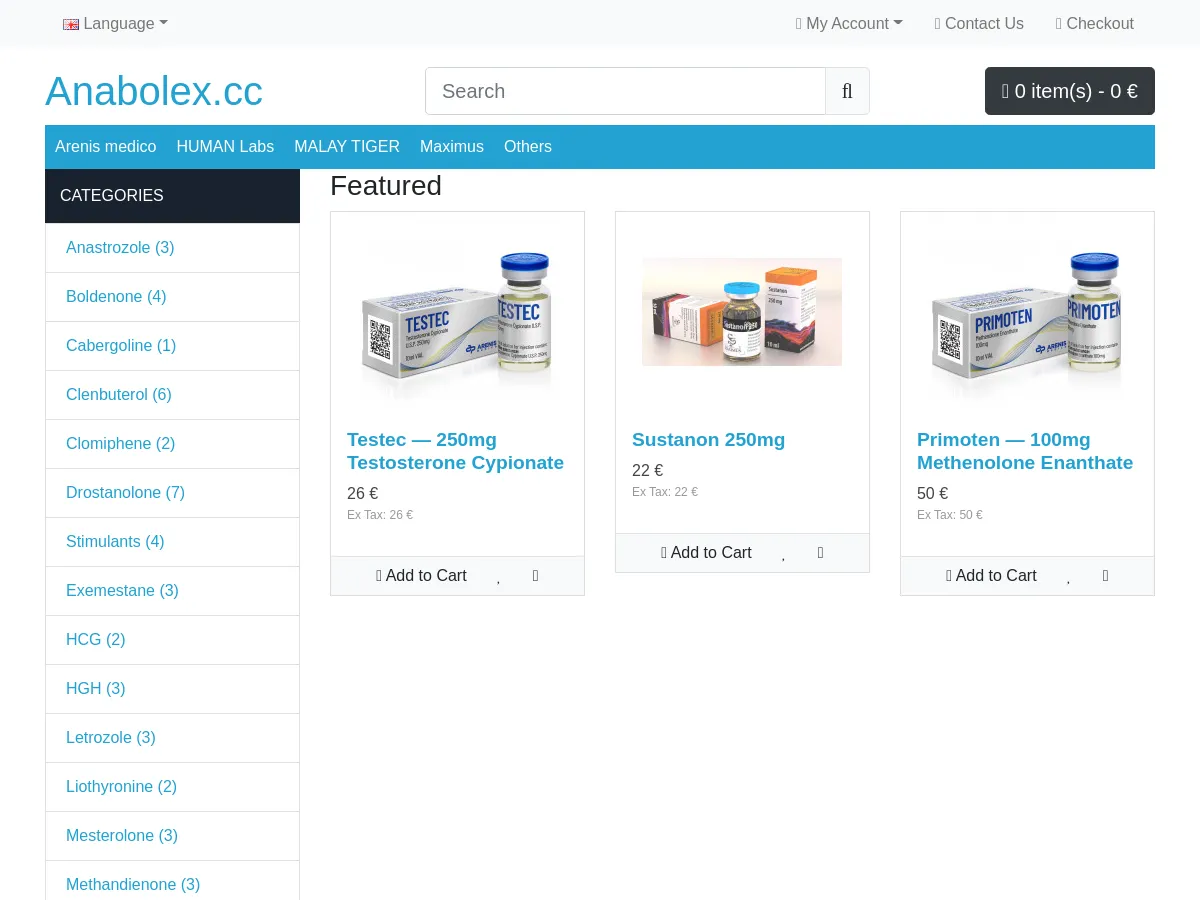Click the compare icon under Primoten
Viewport: 1200px width, 900px height.
(x=1105, y=576)
